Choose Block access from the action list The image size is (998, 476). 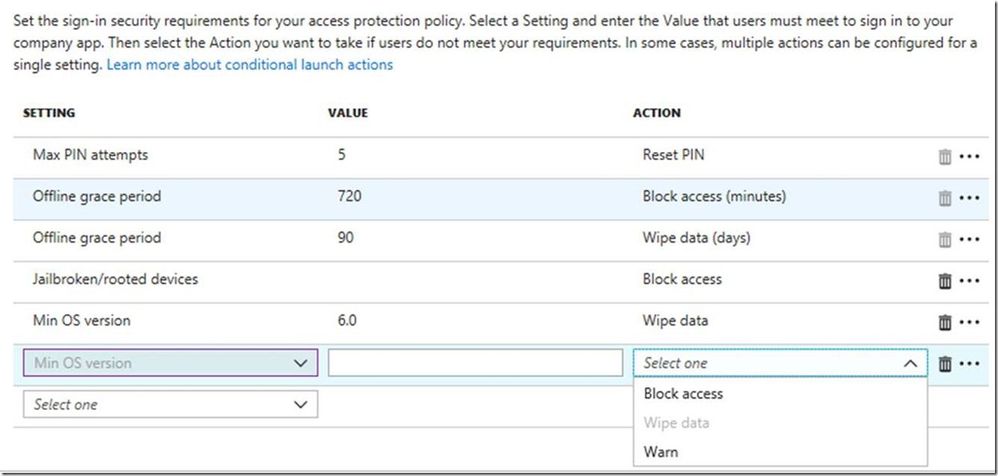[683, 394]
